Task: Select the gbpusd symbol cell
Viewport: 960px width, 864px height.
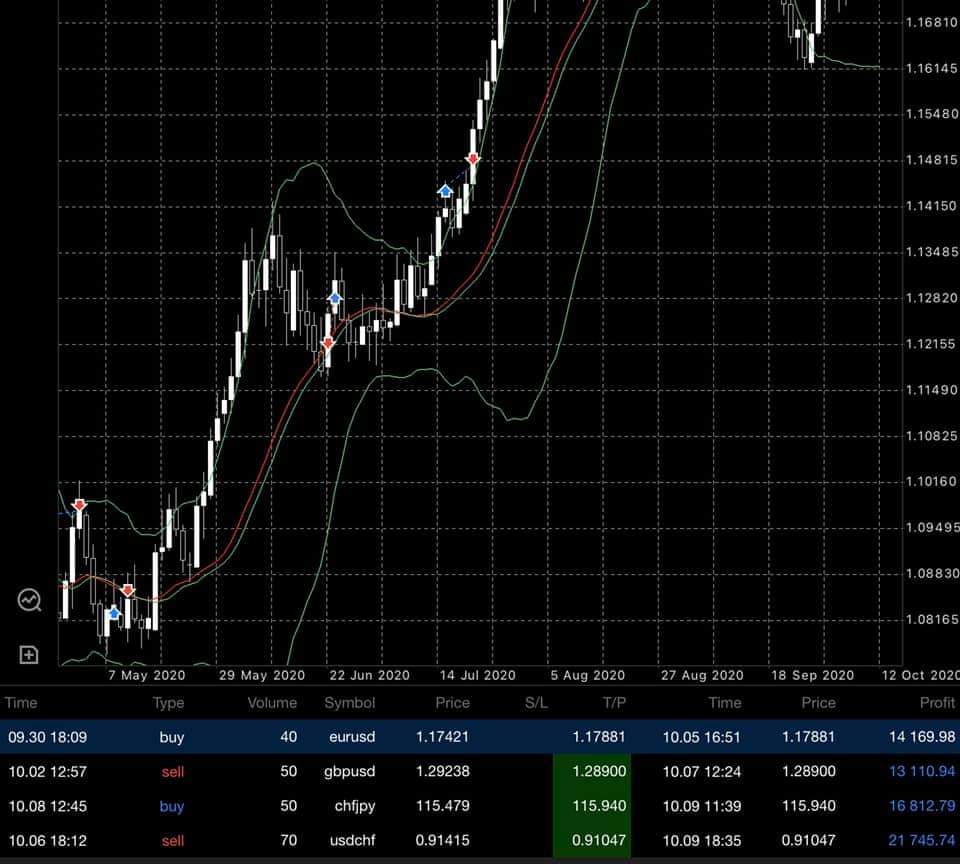Action: pyautogui.click(x=350, y=772)
